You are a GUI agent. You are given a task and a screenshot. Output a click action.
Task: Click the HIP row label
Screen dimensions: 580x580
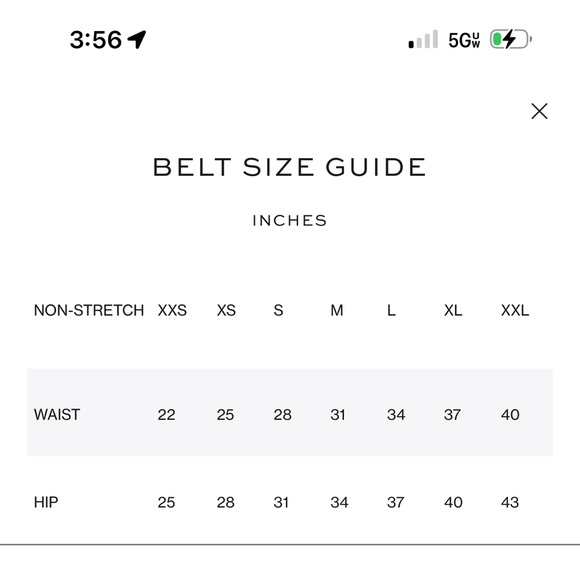[46, 502]
